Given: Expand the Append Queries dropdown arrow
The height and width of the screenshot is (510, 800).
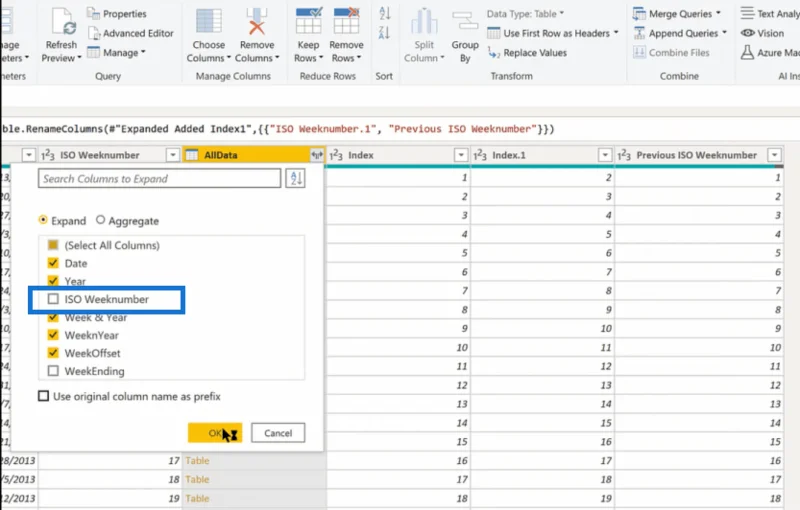Looking at the screenshot, I should 724,33.
